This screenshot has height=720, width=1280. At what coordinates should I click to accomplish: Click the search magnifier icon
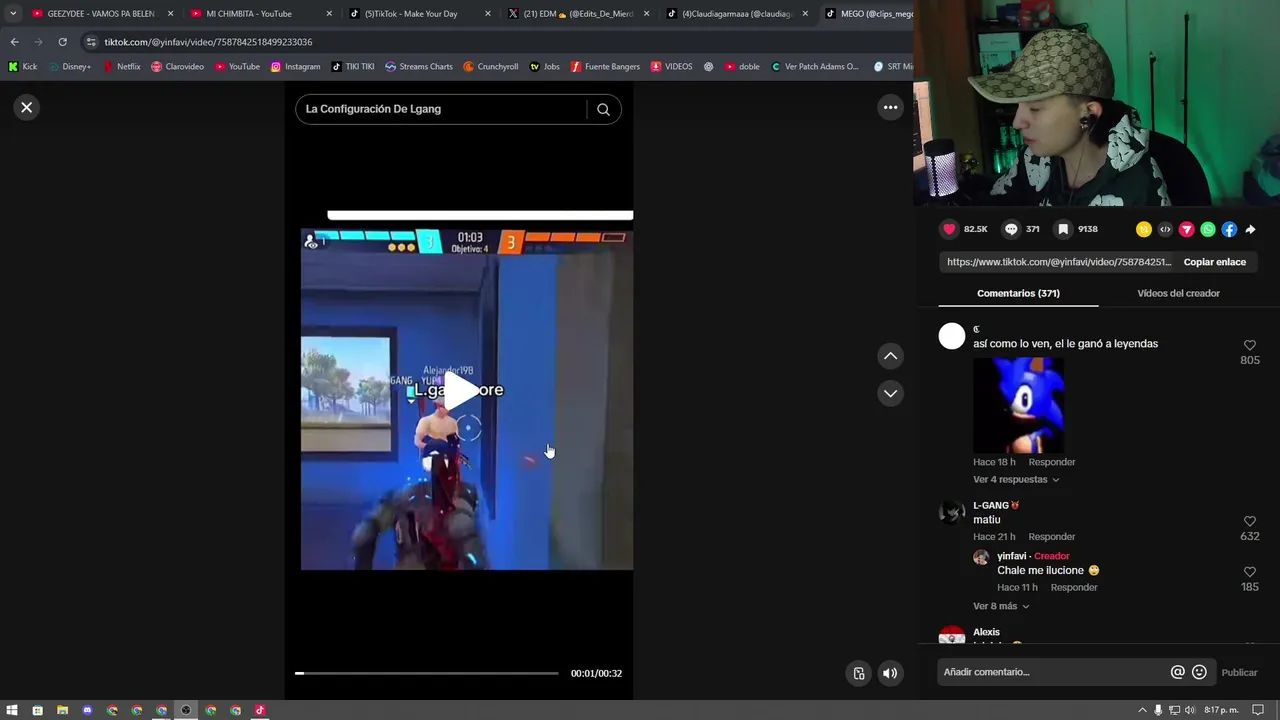pos(603,109)
